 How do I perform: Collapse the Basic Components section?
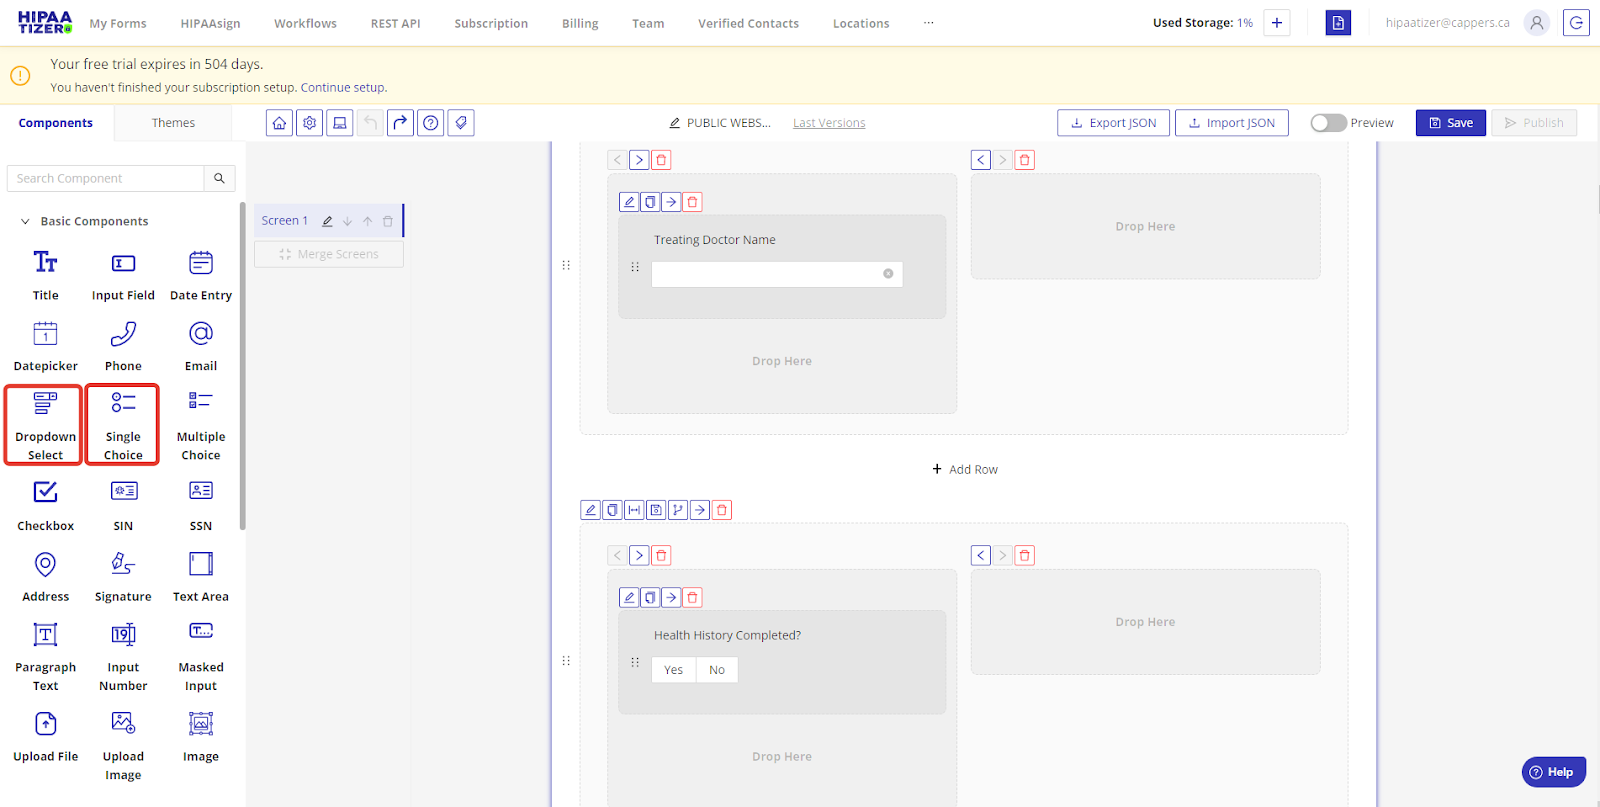pos(25,222)
